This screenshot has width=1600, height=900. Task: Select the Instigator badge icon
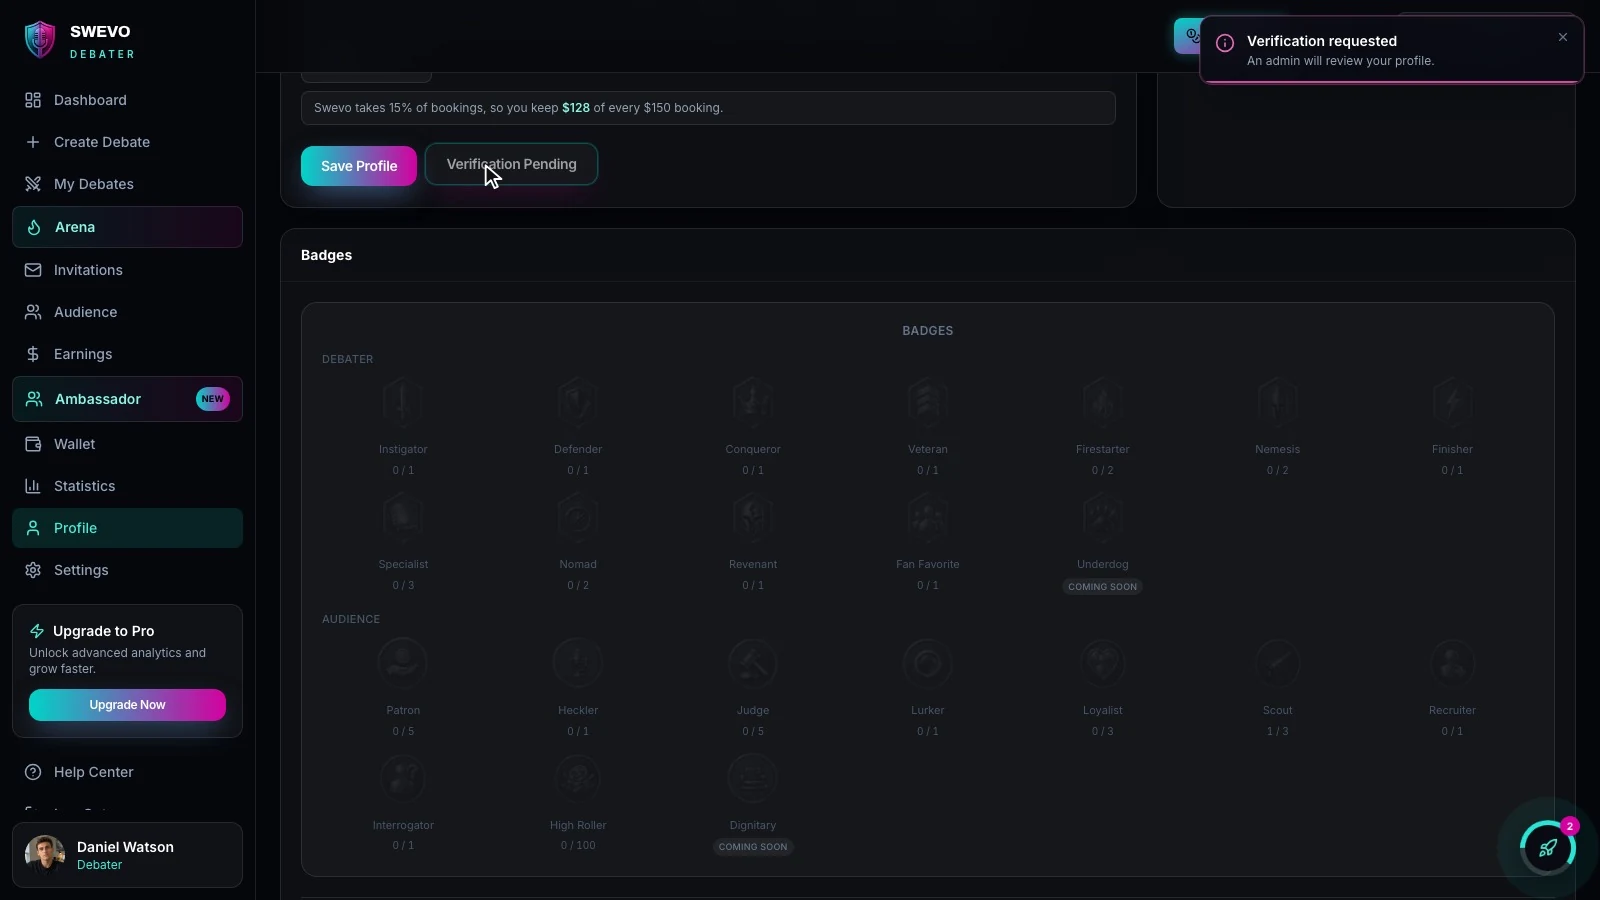pos(403,403)
